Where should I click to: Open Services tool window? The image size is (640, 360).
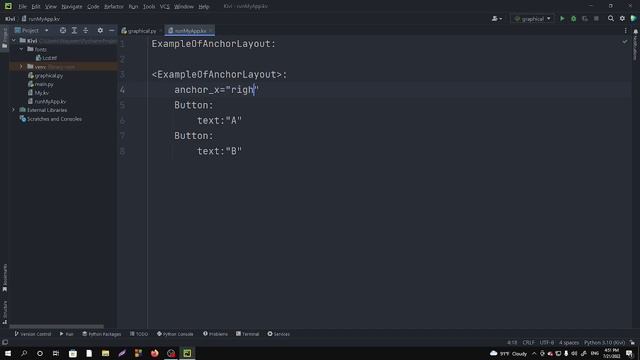click(x=278, y=334)
